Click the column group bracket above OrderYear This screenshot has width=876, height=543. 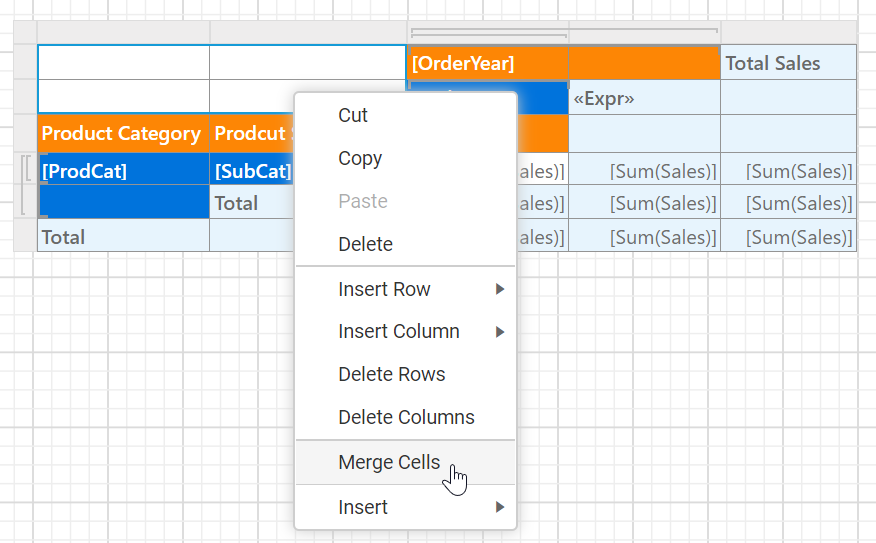tap(489, 35)
